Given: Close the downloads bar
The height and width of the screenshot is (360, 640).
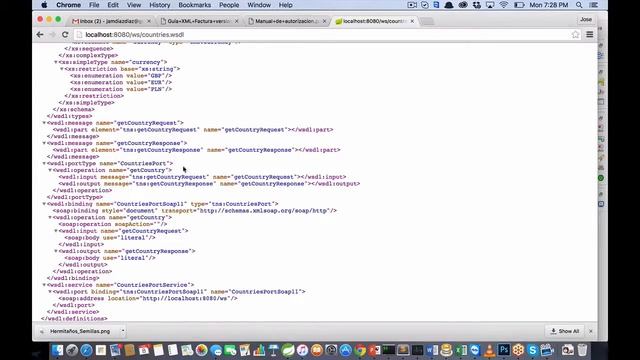Looking at the screenshot, I should 591,331.
